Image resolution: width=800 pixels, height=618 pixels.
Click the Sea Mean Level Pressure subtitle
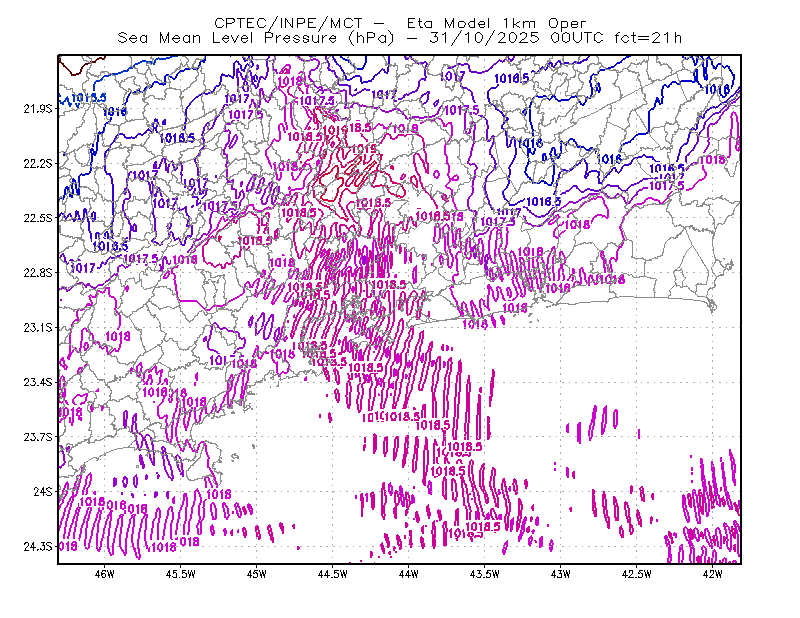[x=400, y=38]
